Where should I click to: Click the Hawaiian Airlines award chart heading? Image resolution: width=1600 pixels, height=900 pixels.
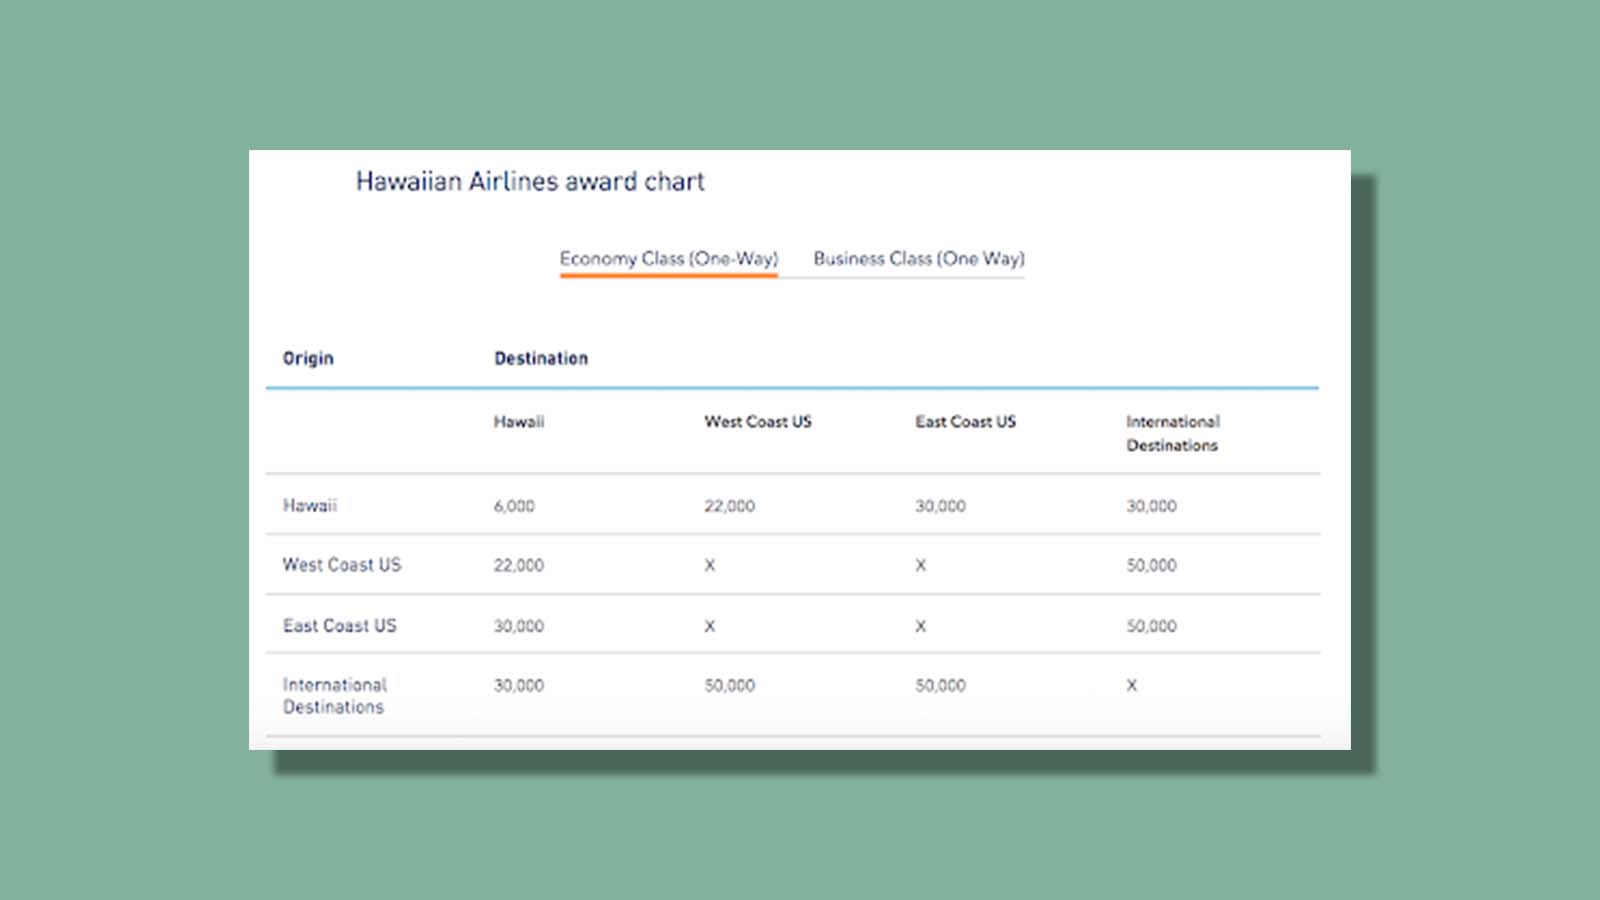(x=530, y=182)
